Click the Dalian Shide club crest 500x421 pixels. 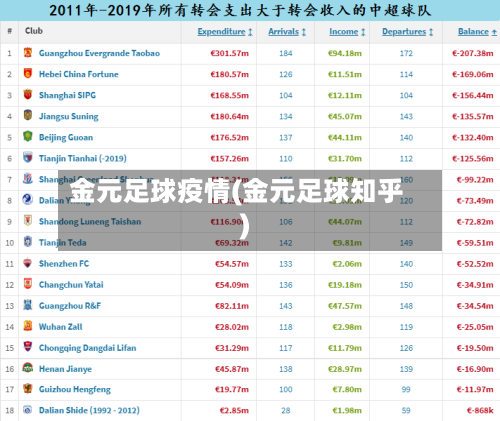[x=28, y=410]
